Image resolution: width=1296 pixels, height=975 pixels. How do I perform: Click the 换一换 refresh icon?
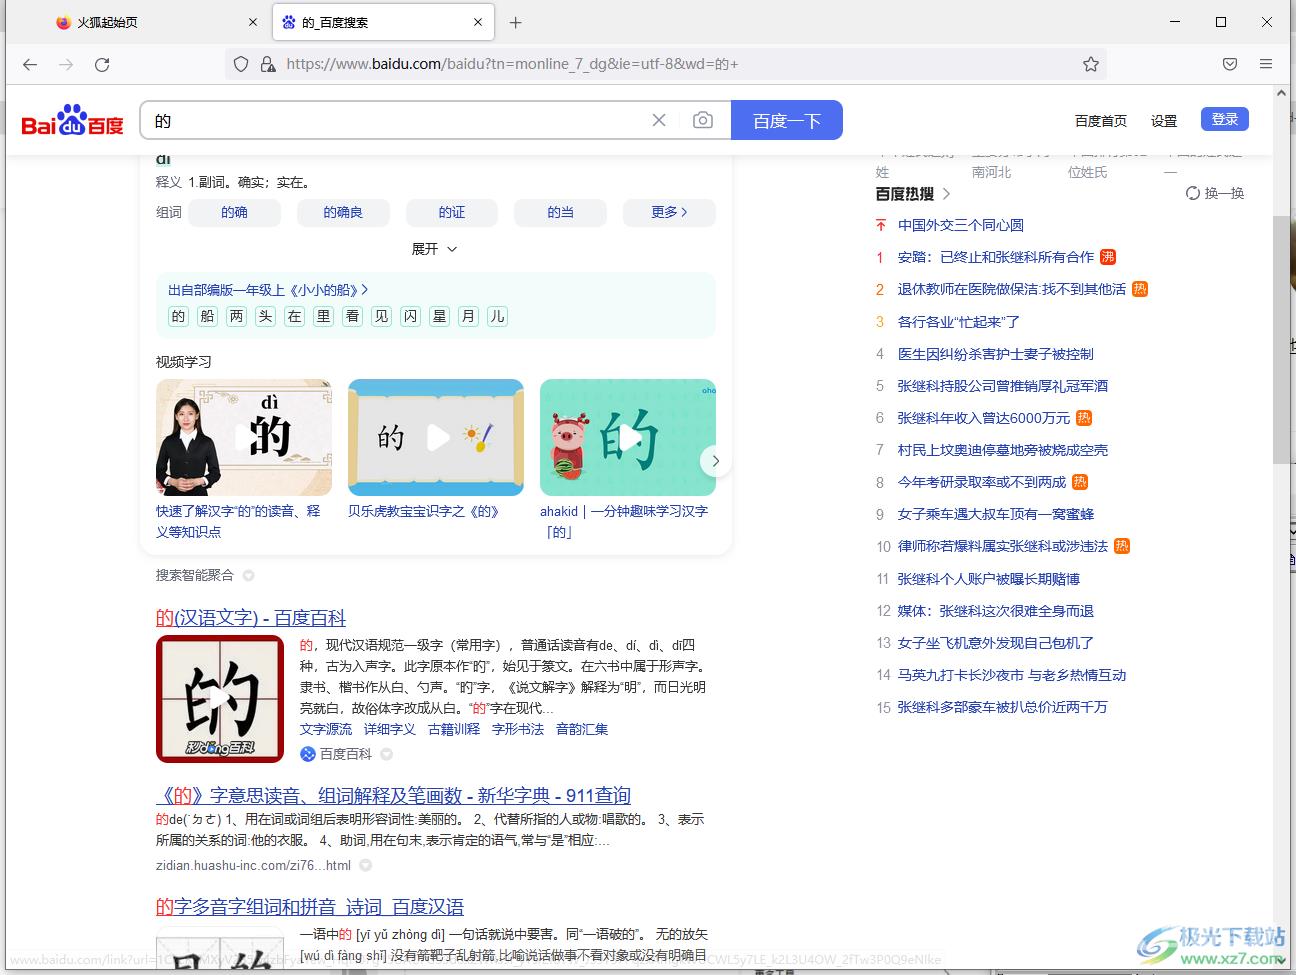pyautogui.click(x=1193, y=193)
